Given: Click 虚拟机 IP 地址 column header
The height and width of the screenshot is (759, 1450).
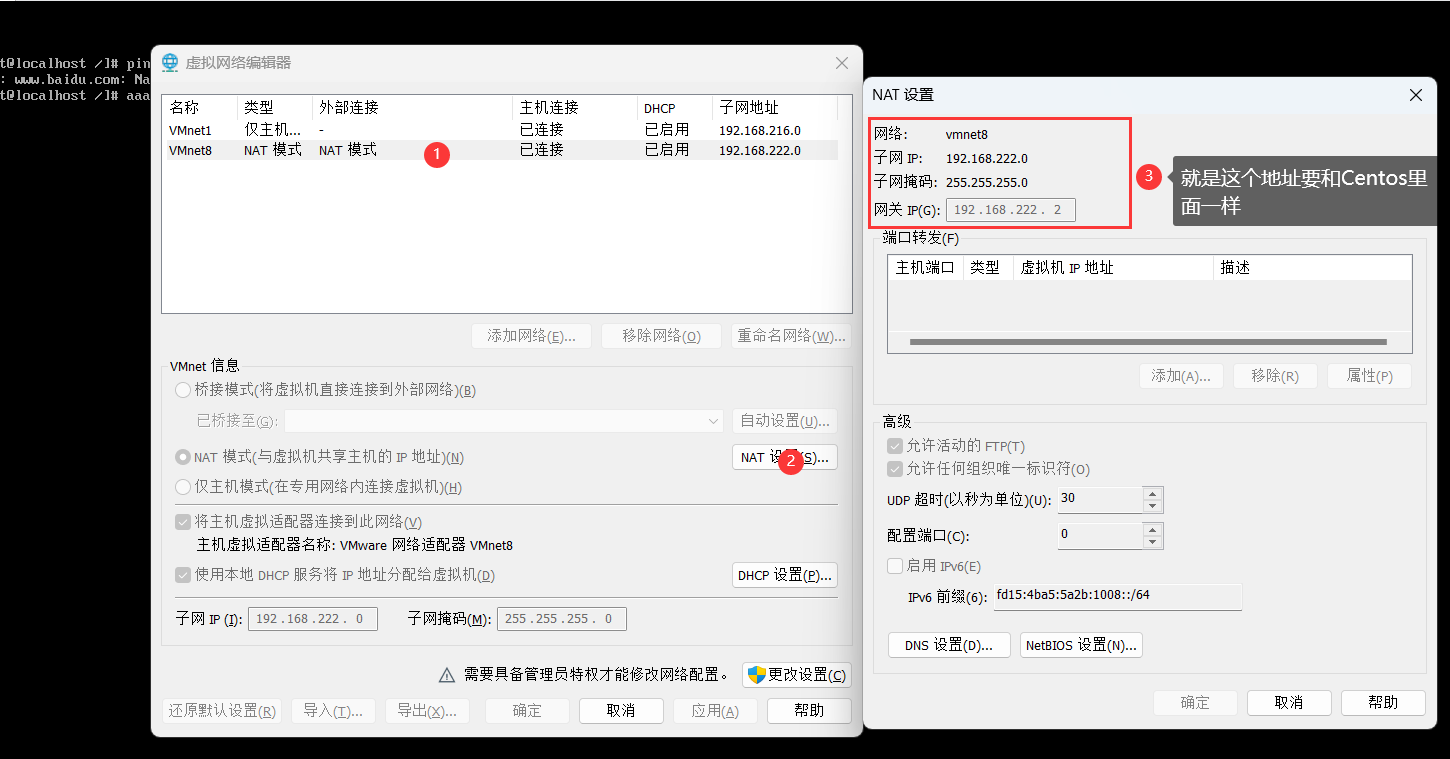Looking at the screenshot, I should point(1113,268).
